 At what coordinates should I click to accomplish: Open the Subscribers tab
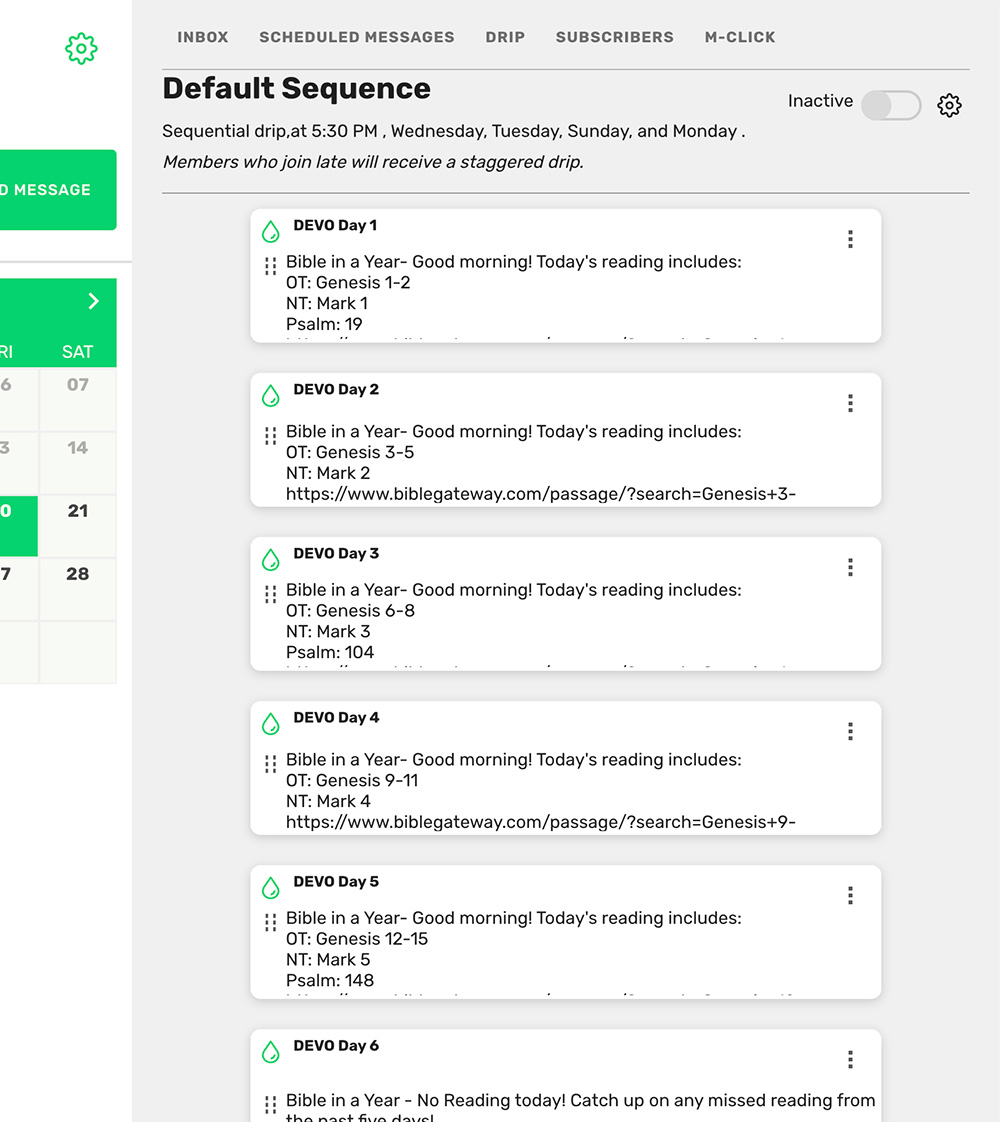click(x=614, y=37)
